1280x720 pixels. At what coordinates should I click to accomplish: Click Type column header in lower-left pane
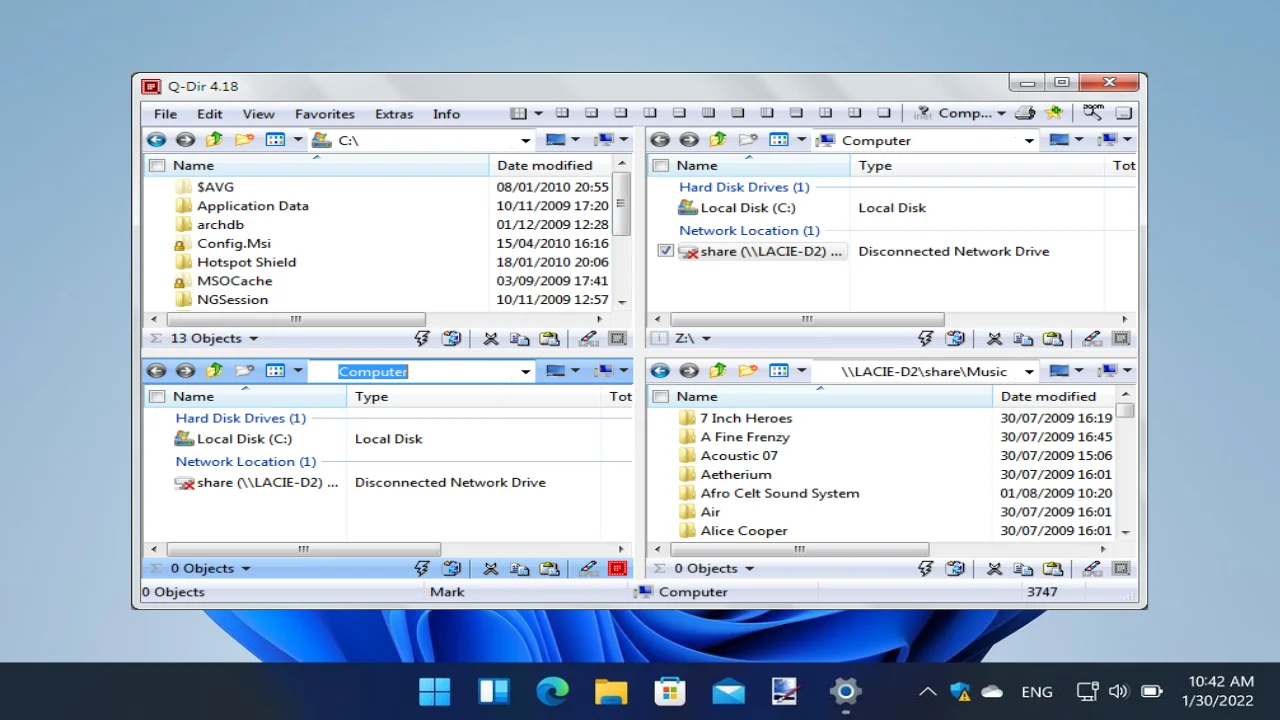coord(474,396)
